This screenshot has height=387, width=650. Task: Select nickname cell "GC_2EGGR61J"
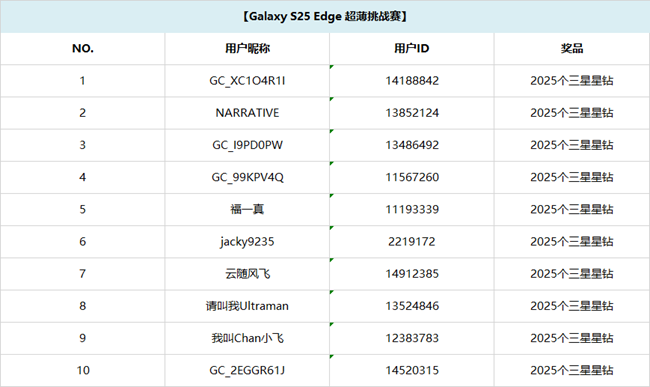click(x=247, y=370)
